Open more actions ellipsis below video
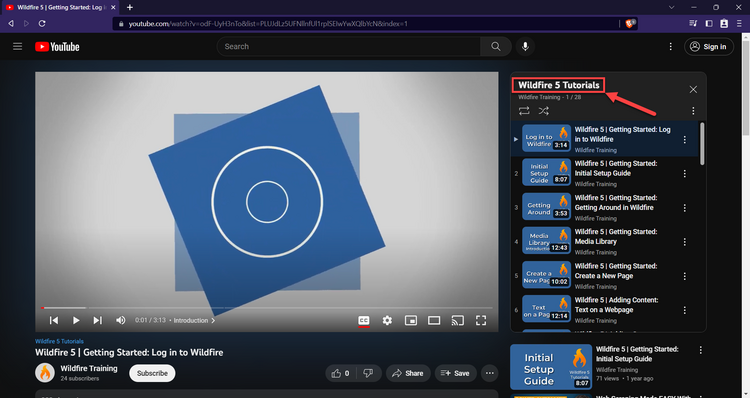The width and height of the screenshot is (750, 398). point(490,373)
